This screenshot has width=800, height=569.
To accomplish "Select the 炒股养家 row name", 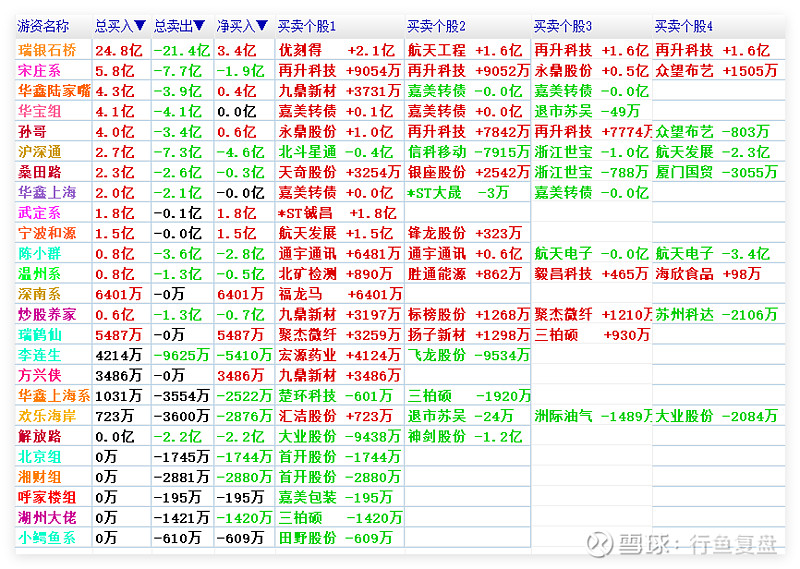I will click(47, 314).
